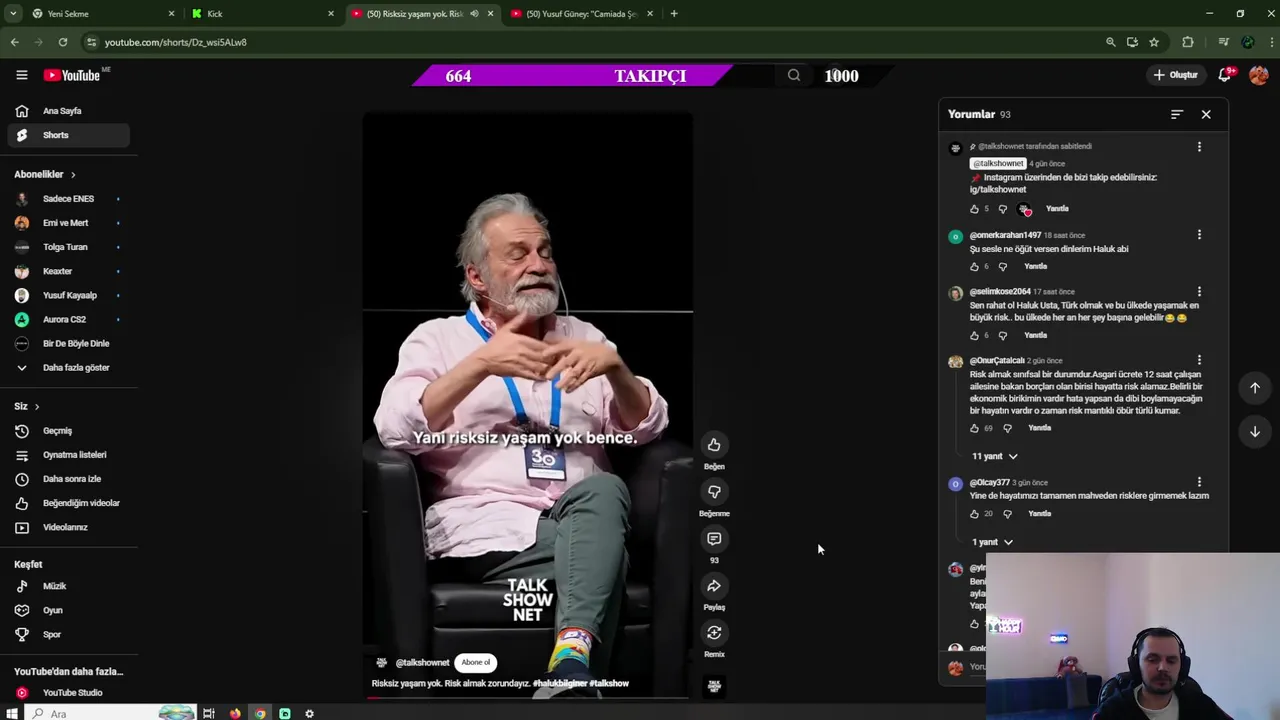
Task: Dislike the short with Beğenme button
Action: pyautogui.click(x=714, y=492)
